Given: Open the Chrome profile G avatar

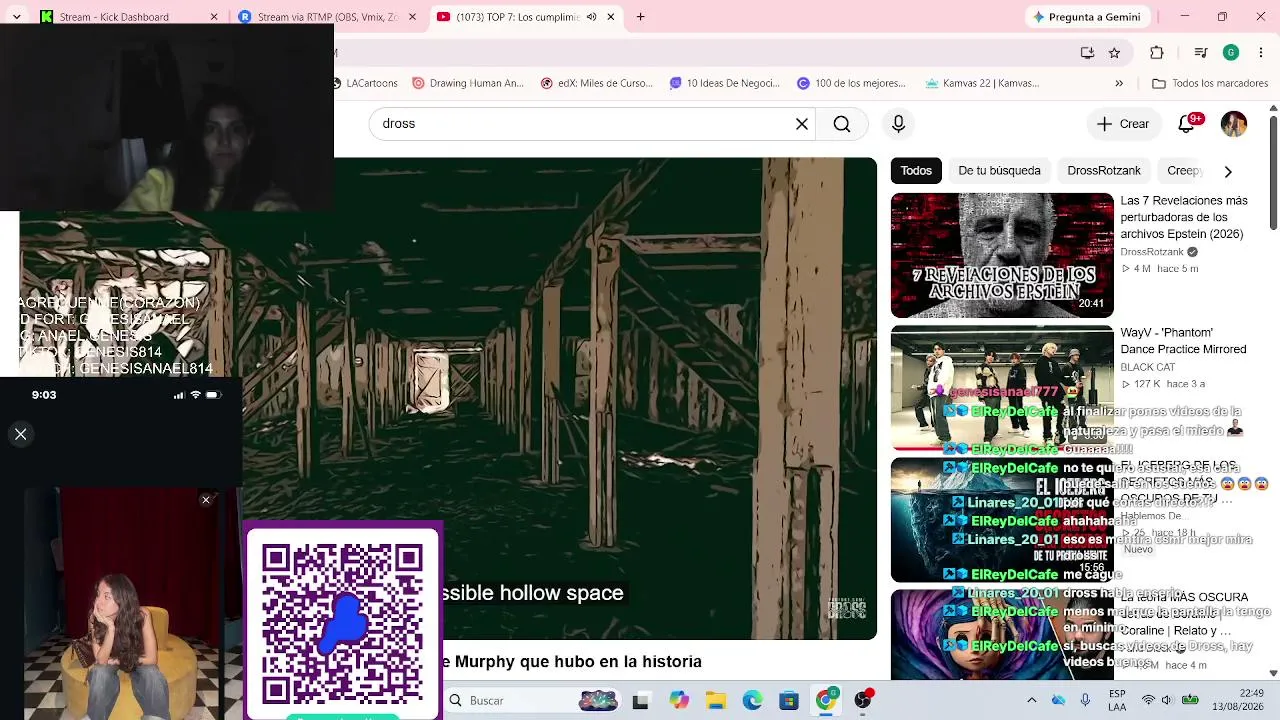Looking at the screenshot, I should 1231,53.
